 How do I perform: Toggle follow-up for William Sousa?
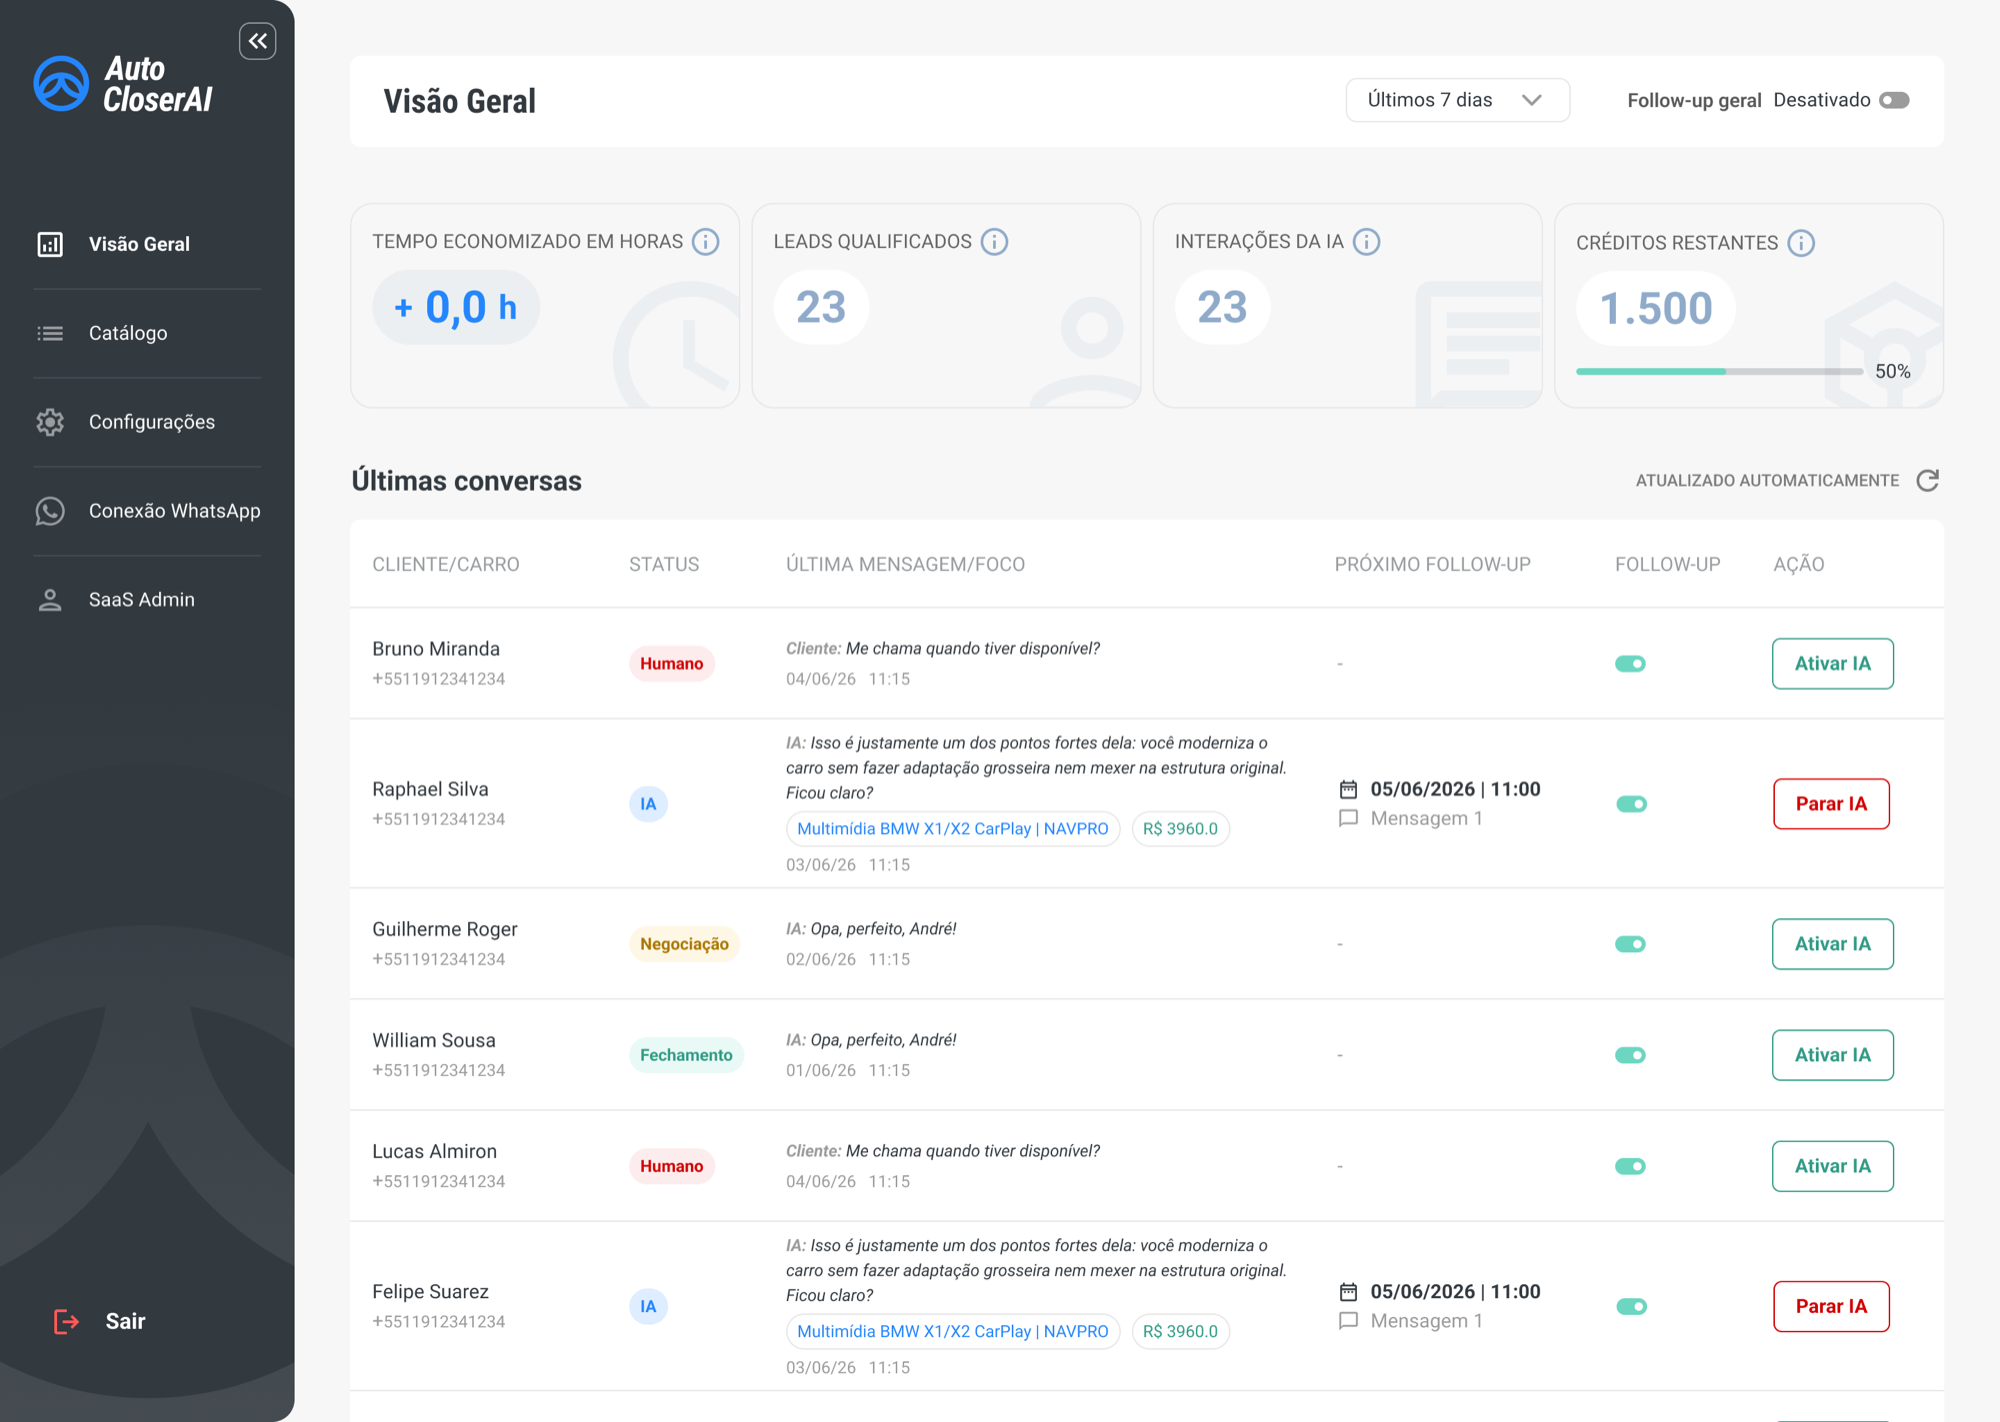coord(1630,1055)
